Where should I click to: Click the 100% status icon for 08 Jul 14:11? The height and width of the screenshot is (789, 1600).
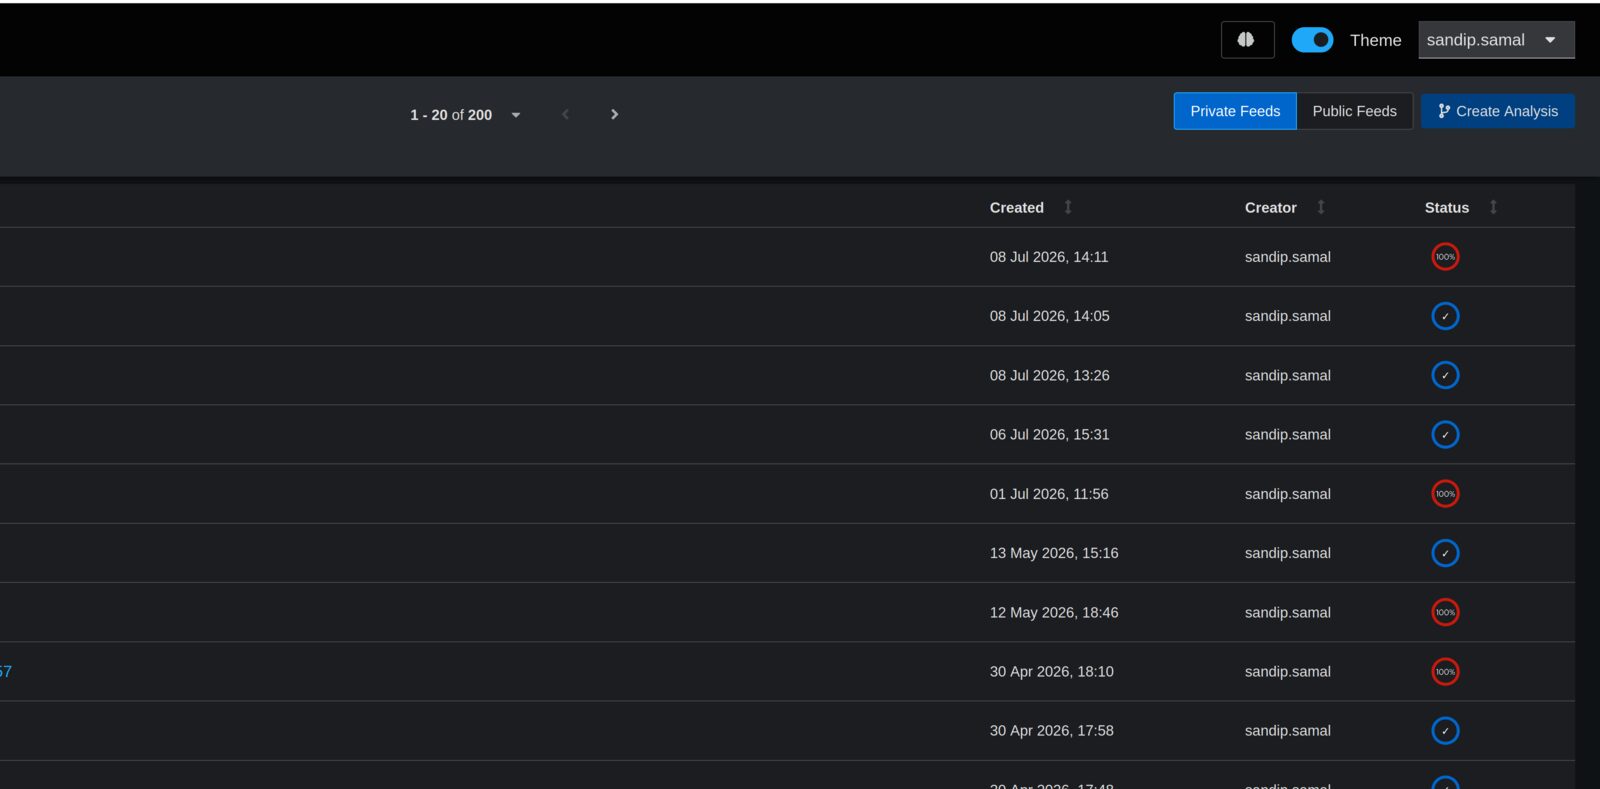coord(1445,257)
